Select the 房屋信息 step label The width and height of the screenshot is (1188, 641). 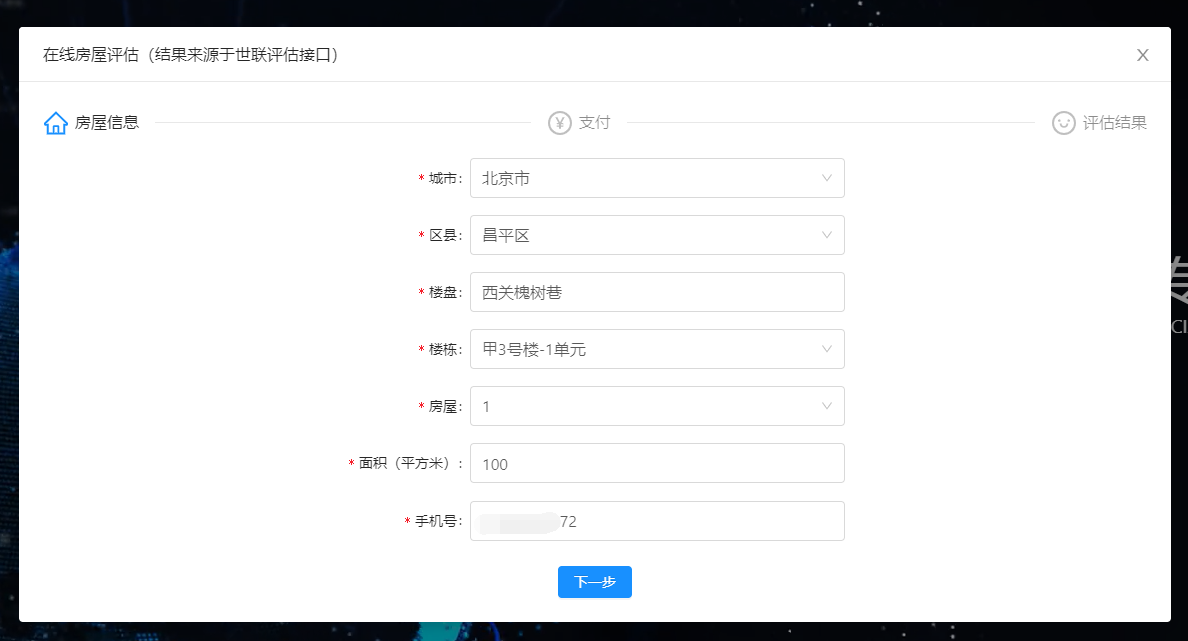(107, 123)
